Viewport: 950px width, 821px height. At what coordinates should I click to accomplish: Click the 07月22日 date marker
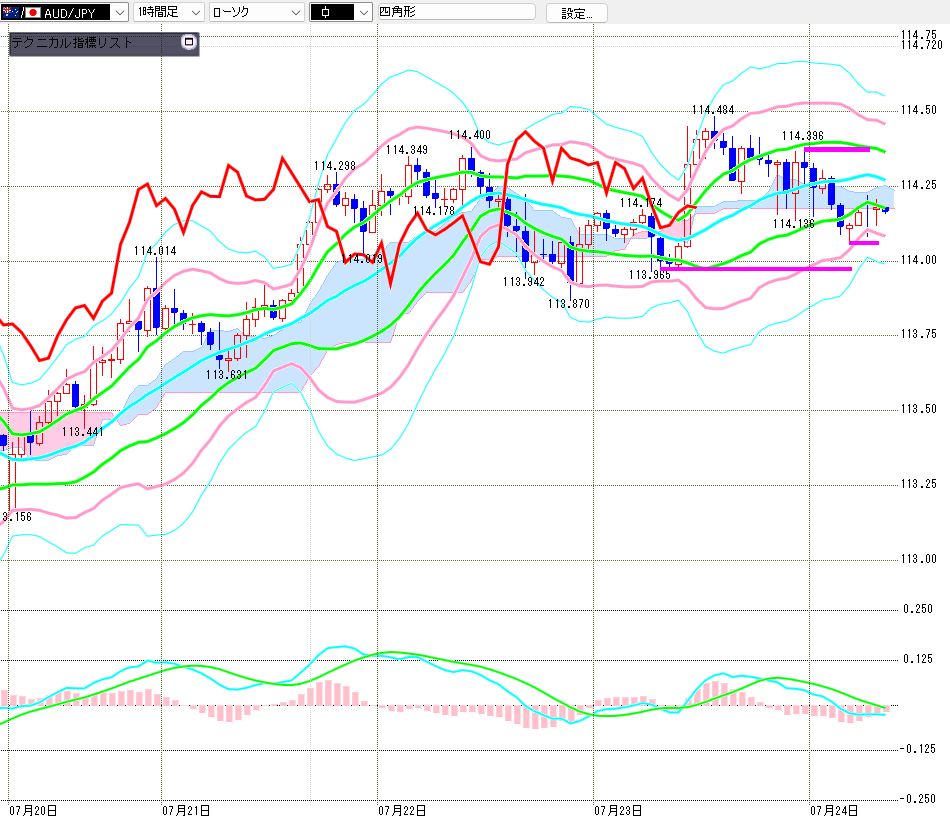click(x=402, y=810)
